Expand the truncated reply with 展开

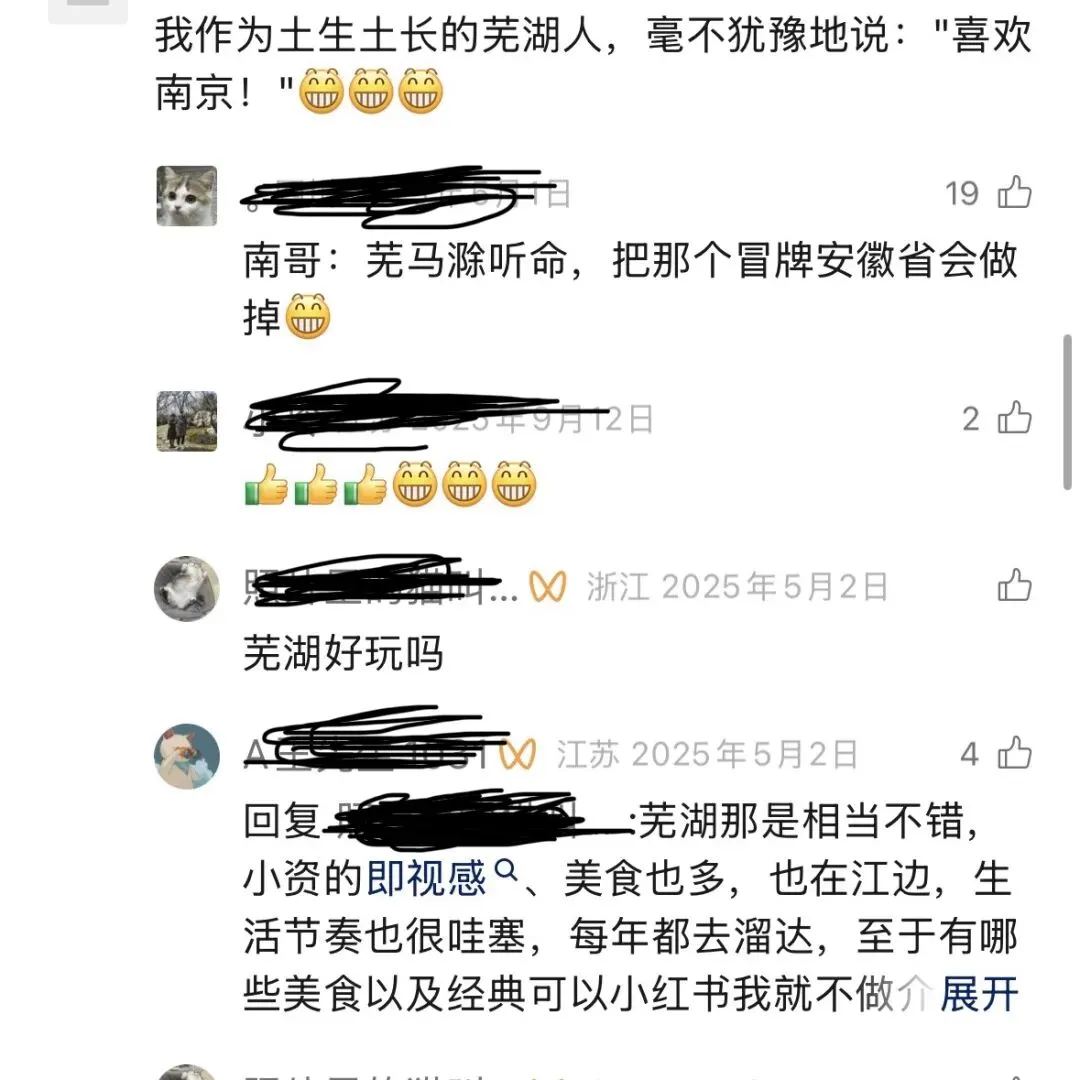click(979, 994)
